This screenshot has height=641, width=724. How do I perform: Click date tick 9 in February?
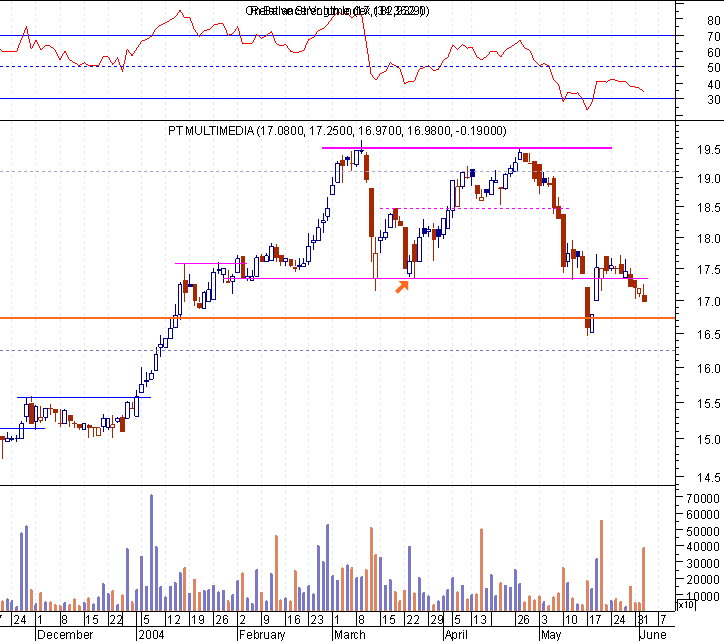(266, 620)
